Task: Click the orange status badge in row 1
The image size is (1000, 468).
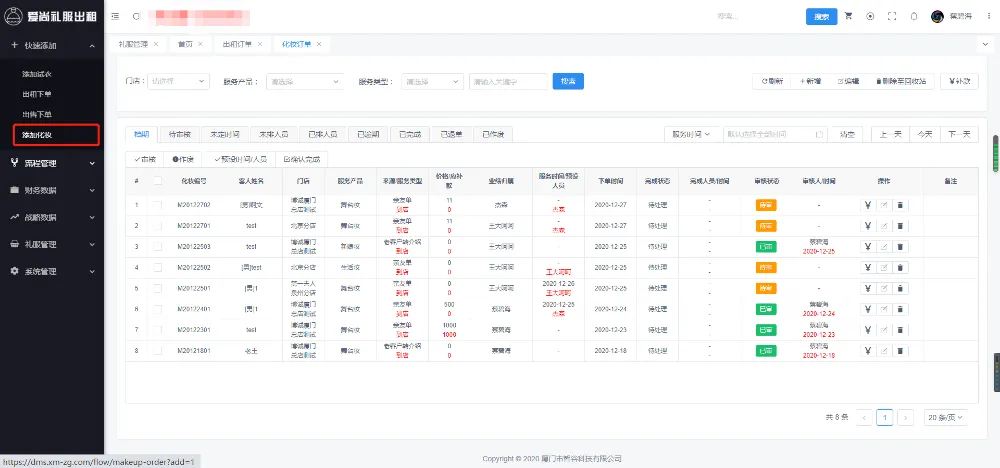Action: pyautogui.click(x=765, y=204)
